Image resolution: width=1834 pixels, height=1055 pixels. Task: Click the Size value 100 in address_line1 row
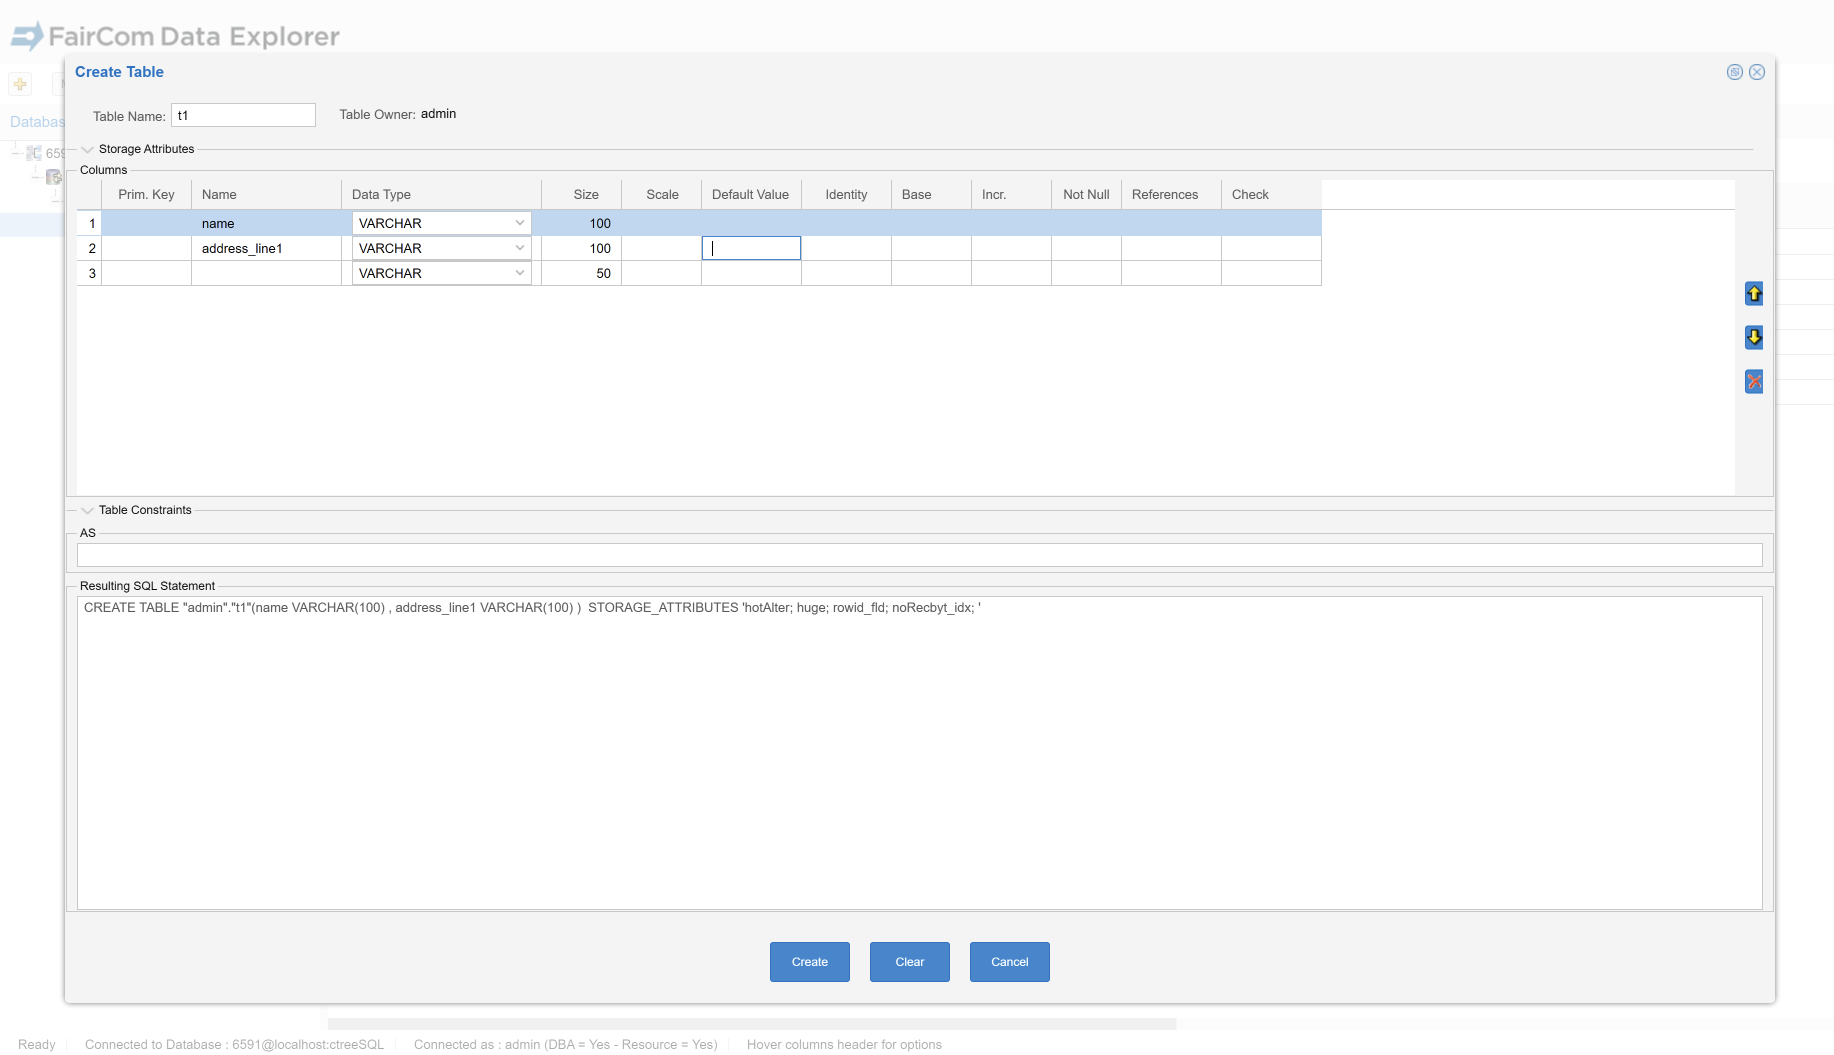coord(581,248)
